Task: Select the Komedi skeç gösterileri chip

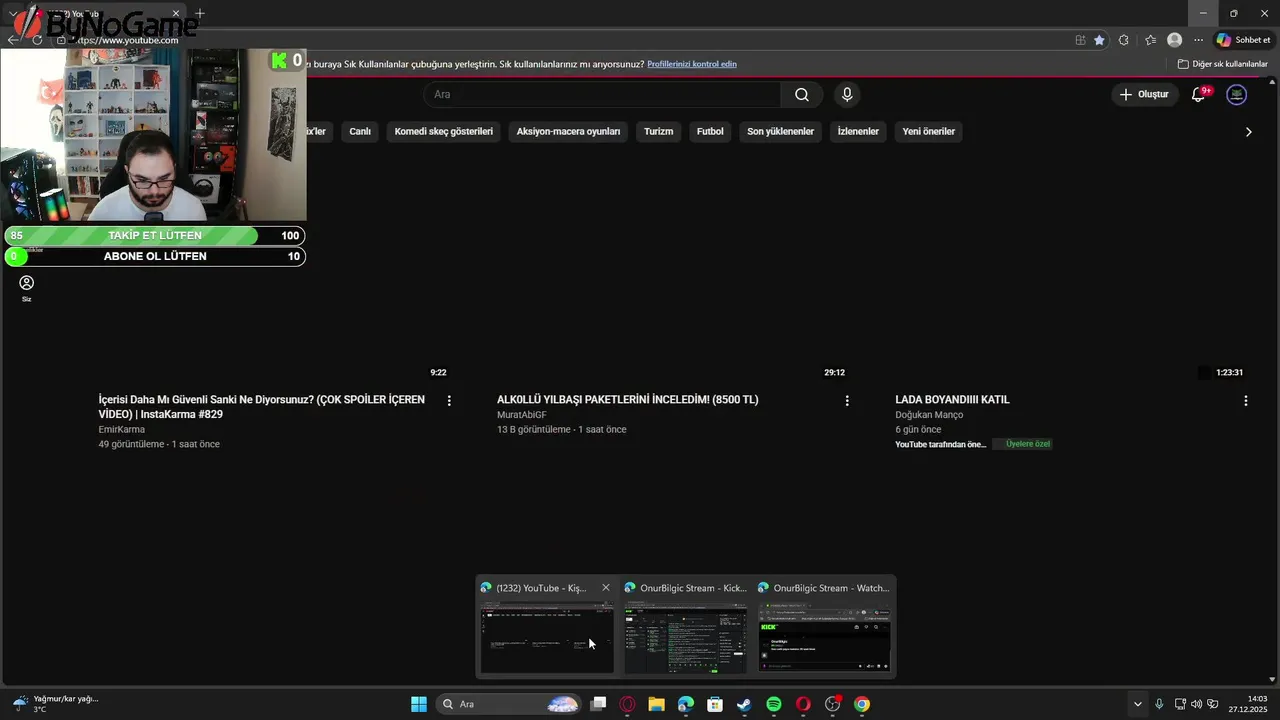Action: 444,131
